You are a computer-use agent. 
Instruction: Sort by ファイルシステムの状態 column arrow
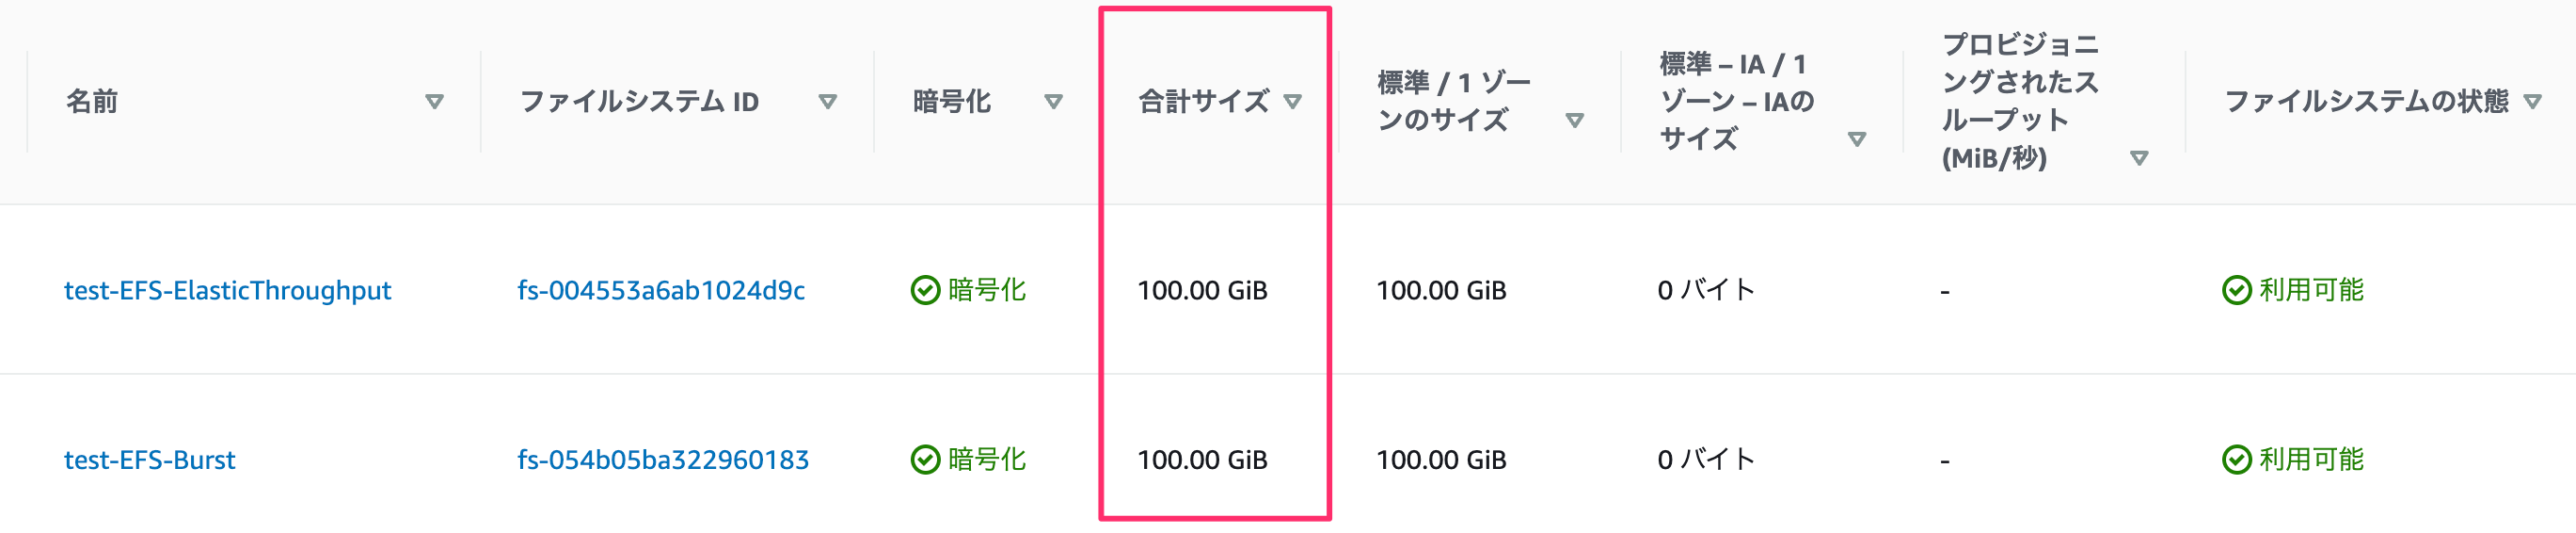coord(2532,102)
